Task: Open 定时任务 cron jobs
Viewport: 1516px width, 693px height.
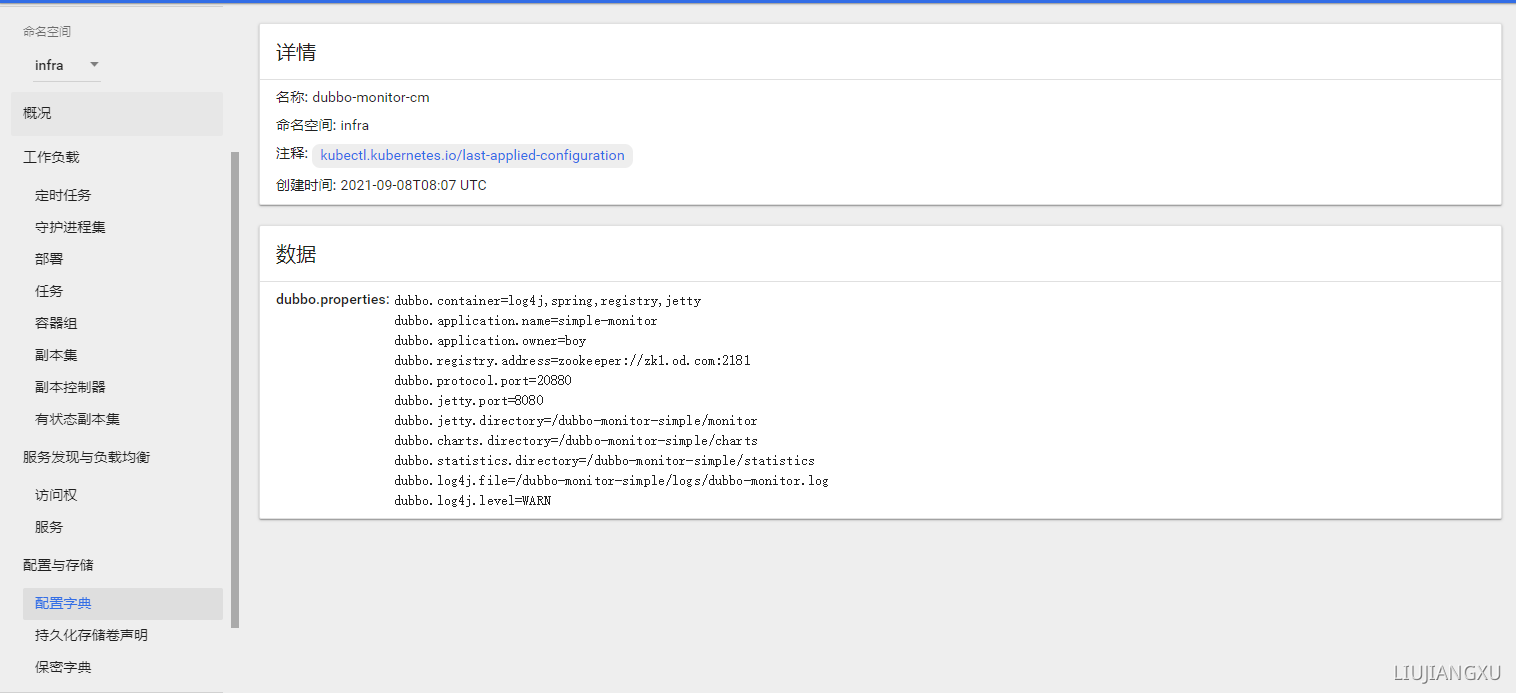Action: 63,195
